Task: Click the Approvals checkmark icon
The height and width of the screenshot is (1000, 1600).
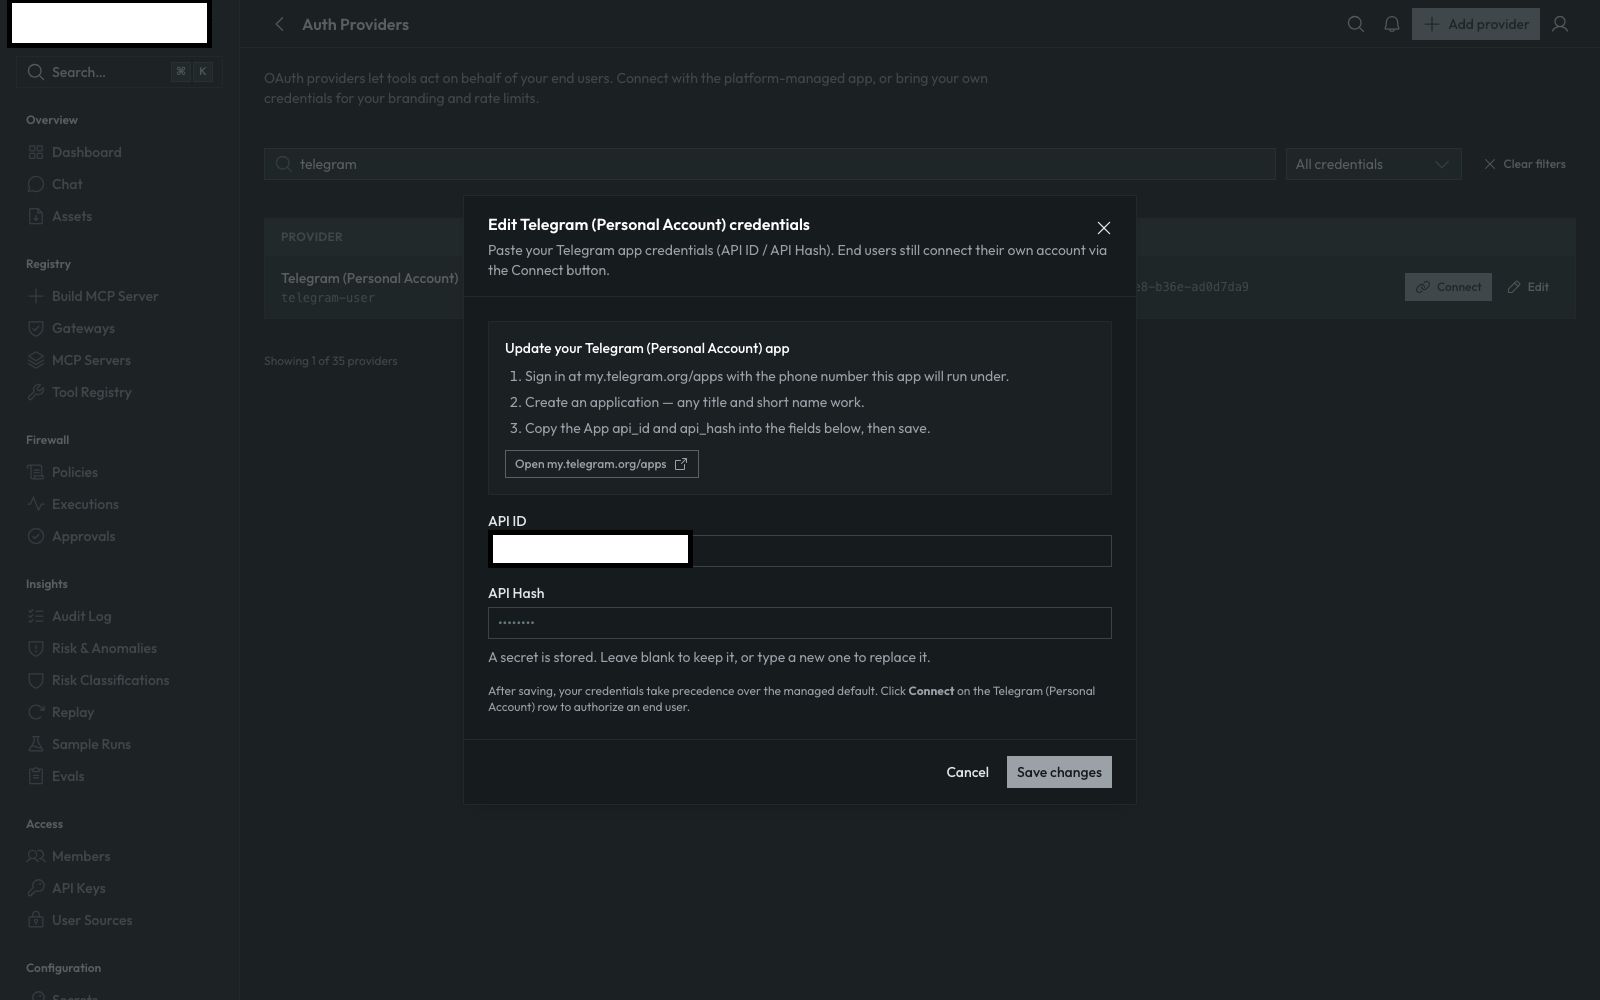Action: point(36,536)
